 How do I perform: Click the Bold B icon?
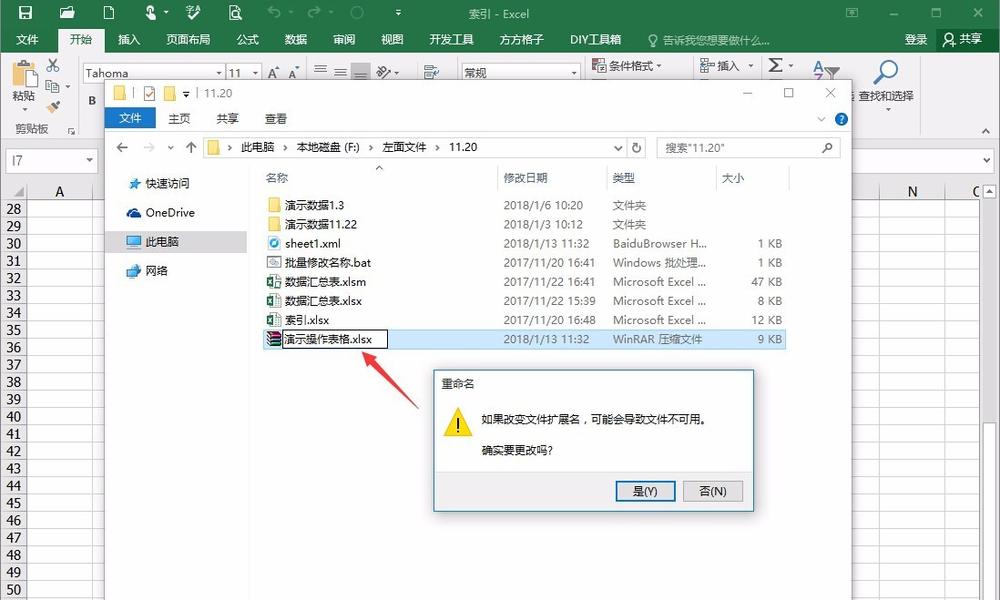tap(92, 100)
